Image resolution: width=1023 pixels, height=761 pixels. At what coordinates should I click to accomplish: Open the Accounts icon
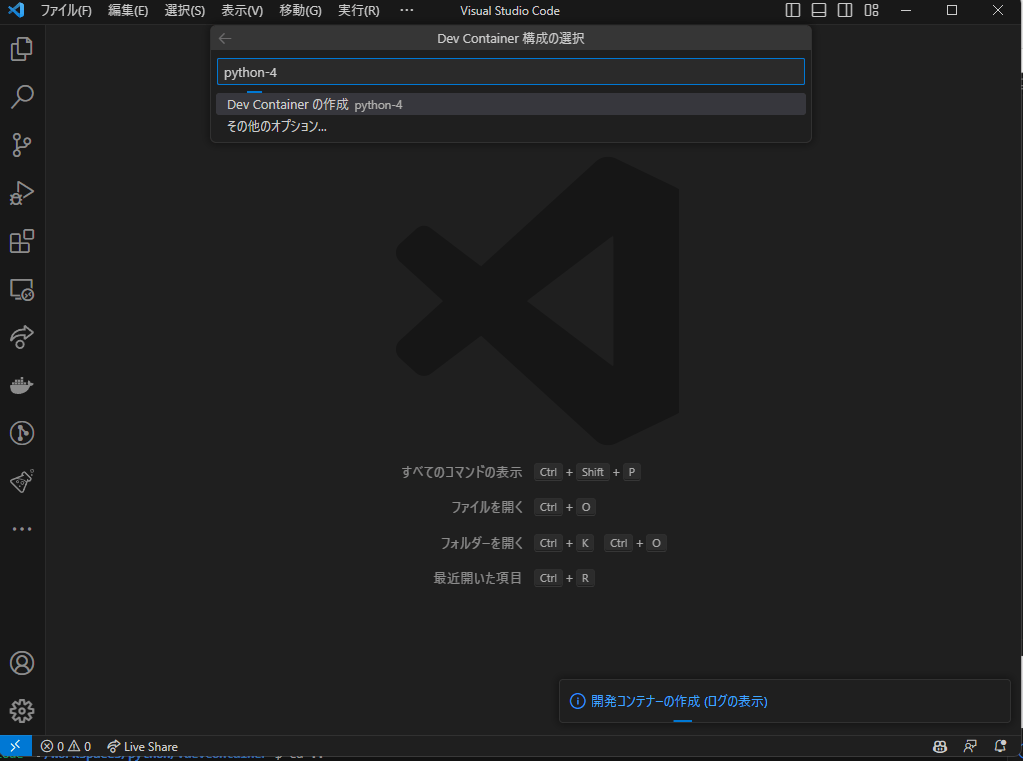pos(22,663)
